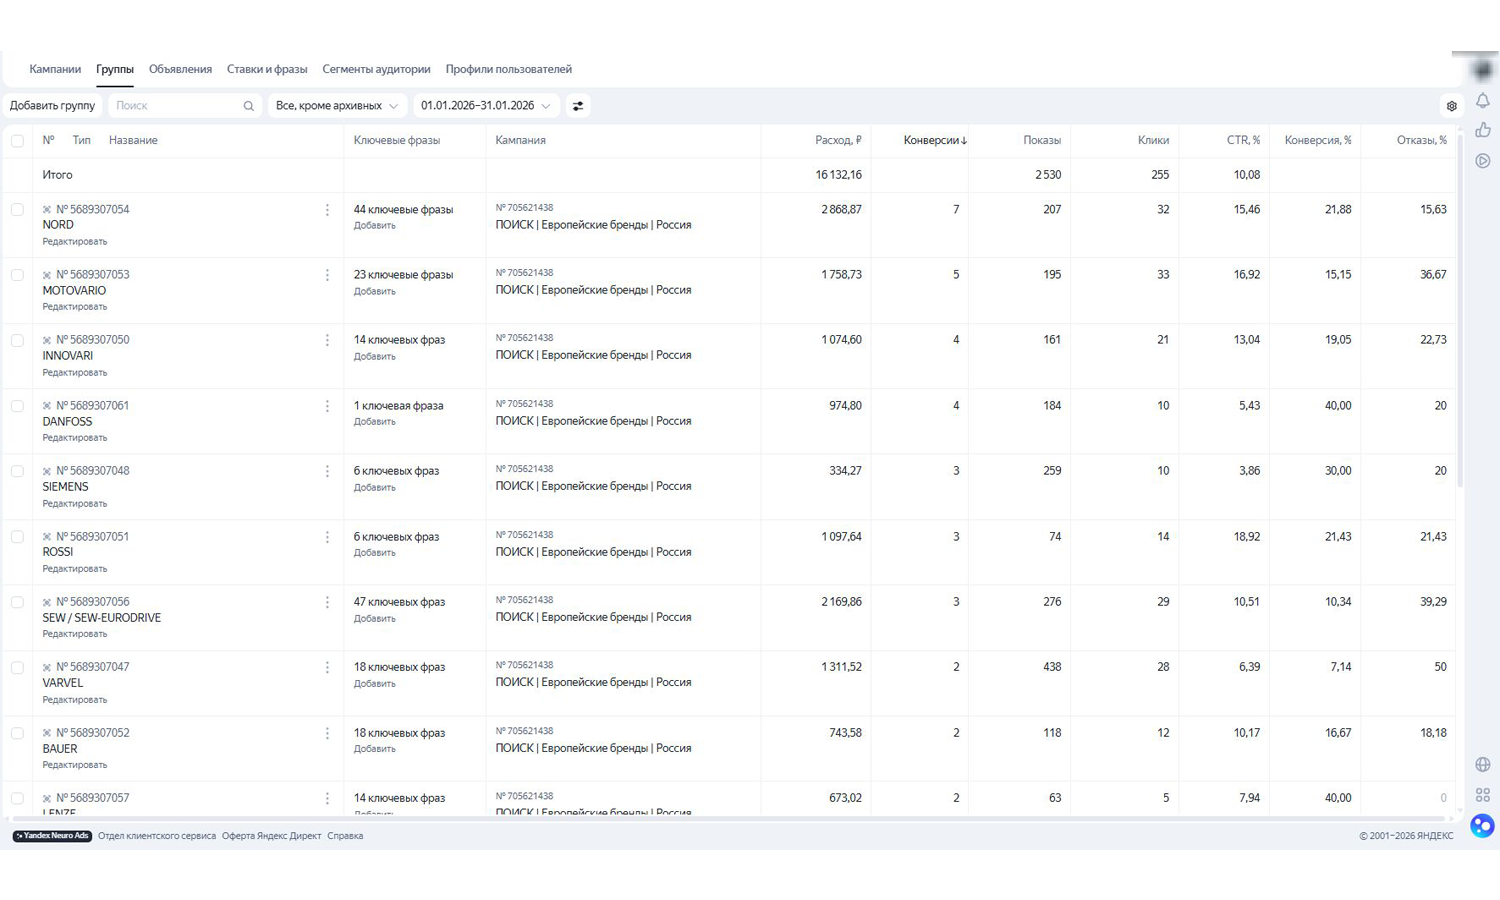Tick the checkbox for NORD group

tap(17, 210)
